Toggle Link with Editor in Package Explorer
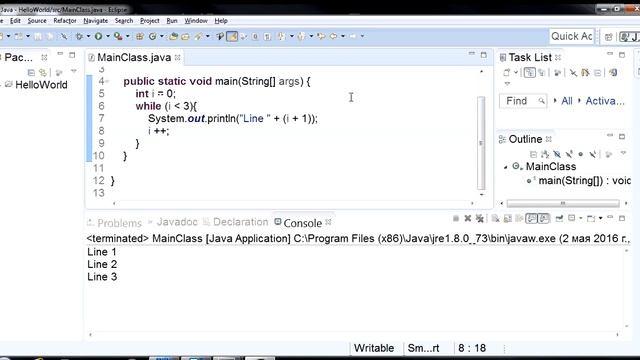The width and height of the screenshot is (640, 360). pos(43,73)
